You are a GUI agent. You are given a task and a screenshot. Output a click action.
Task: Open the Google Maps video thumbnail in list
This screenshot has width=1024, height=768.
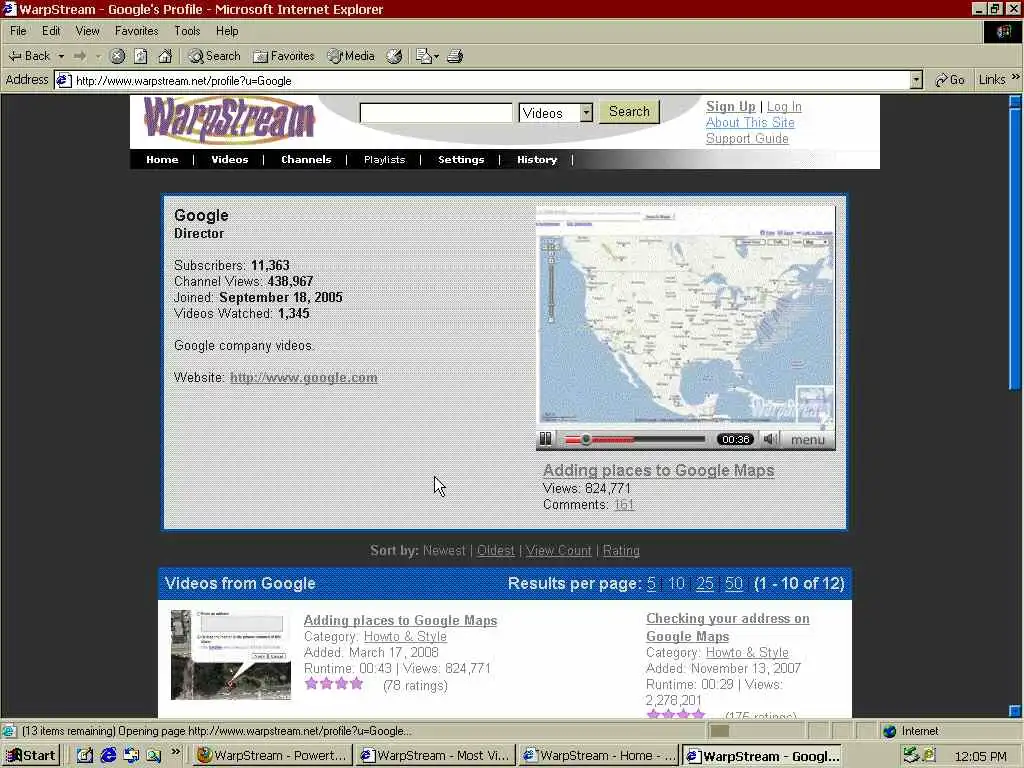231,655
